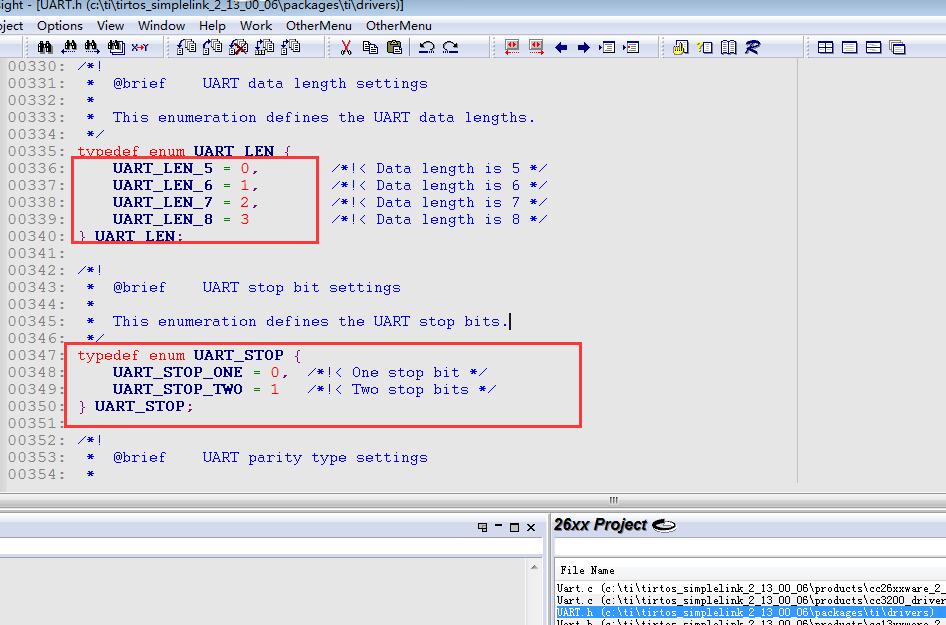Click the Search binoculars icon
This screenshot has height=625, width=946.
click(x=45, y=47)
